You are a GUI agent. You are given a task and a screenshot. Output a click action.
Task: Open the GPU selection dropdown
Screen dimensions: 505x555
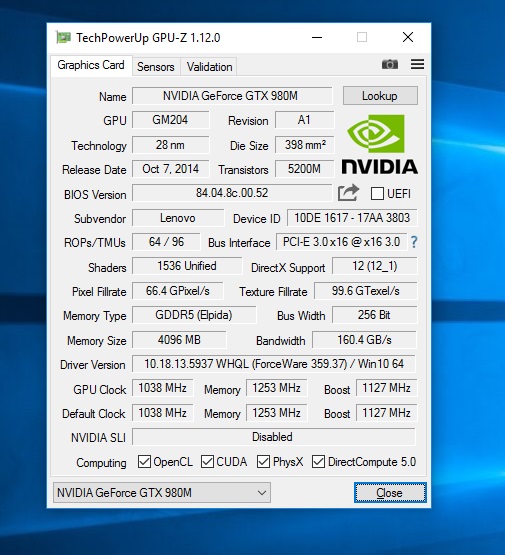[x=162, y=492]
